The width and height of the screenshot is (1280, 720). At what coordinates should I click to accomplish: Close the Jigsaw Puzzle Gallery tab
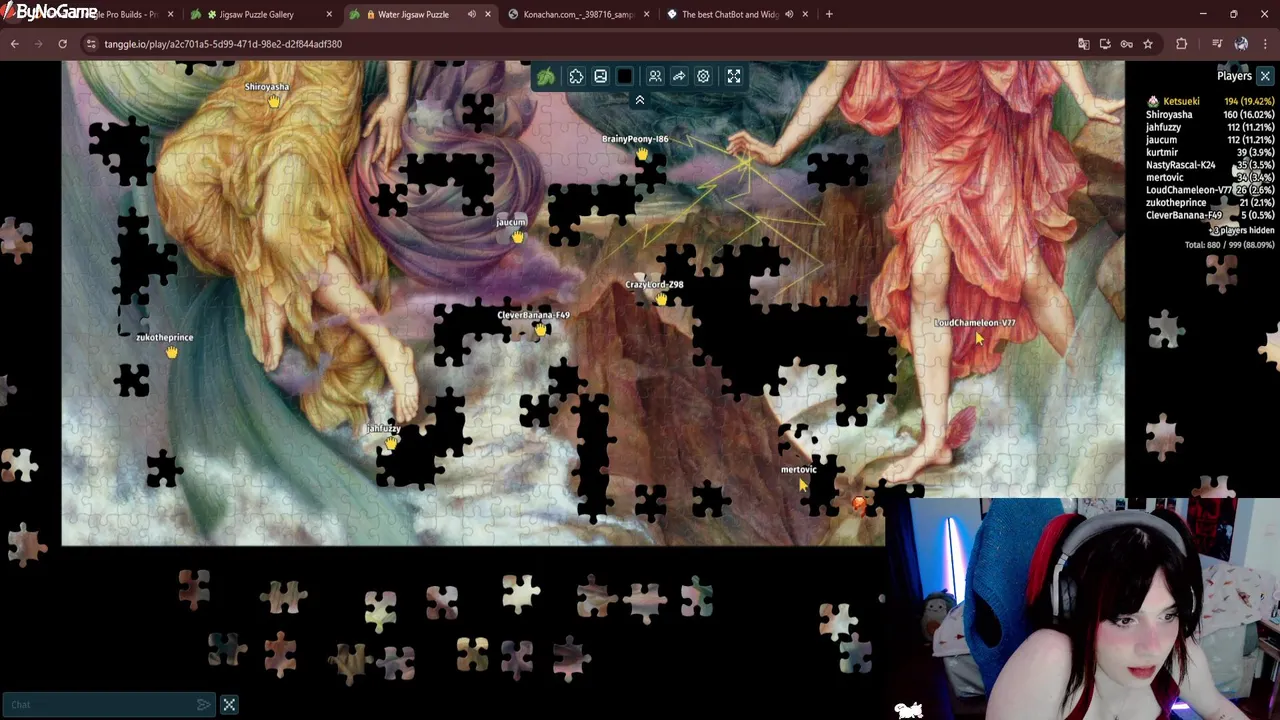(x=329, y=14)
